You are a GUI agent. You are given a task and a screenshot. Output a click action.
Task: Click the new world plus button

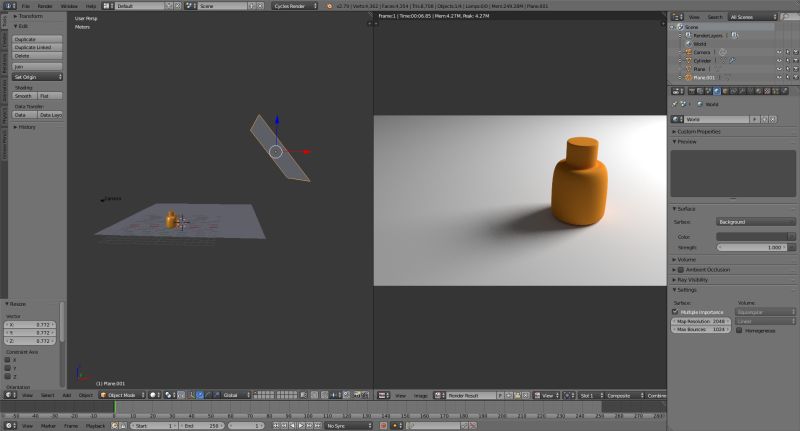(765, 119)
